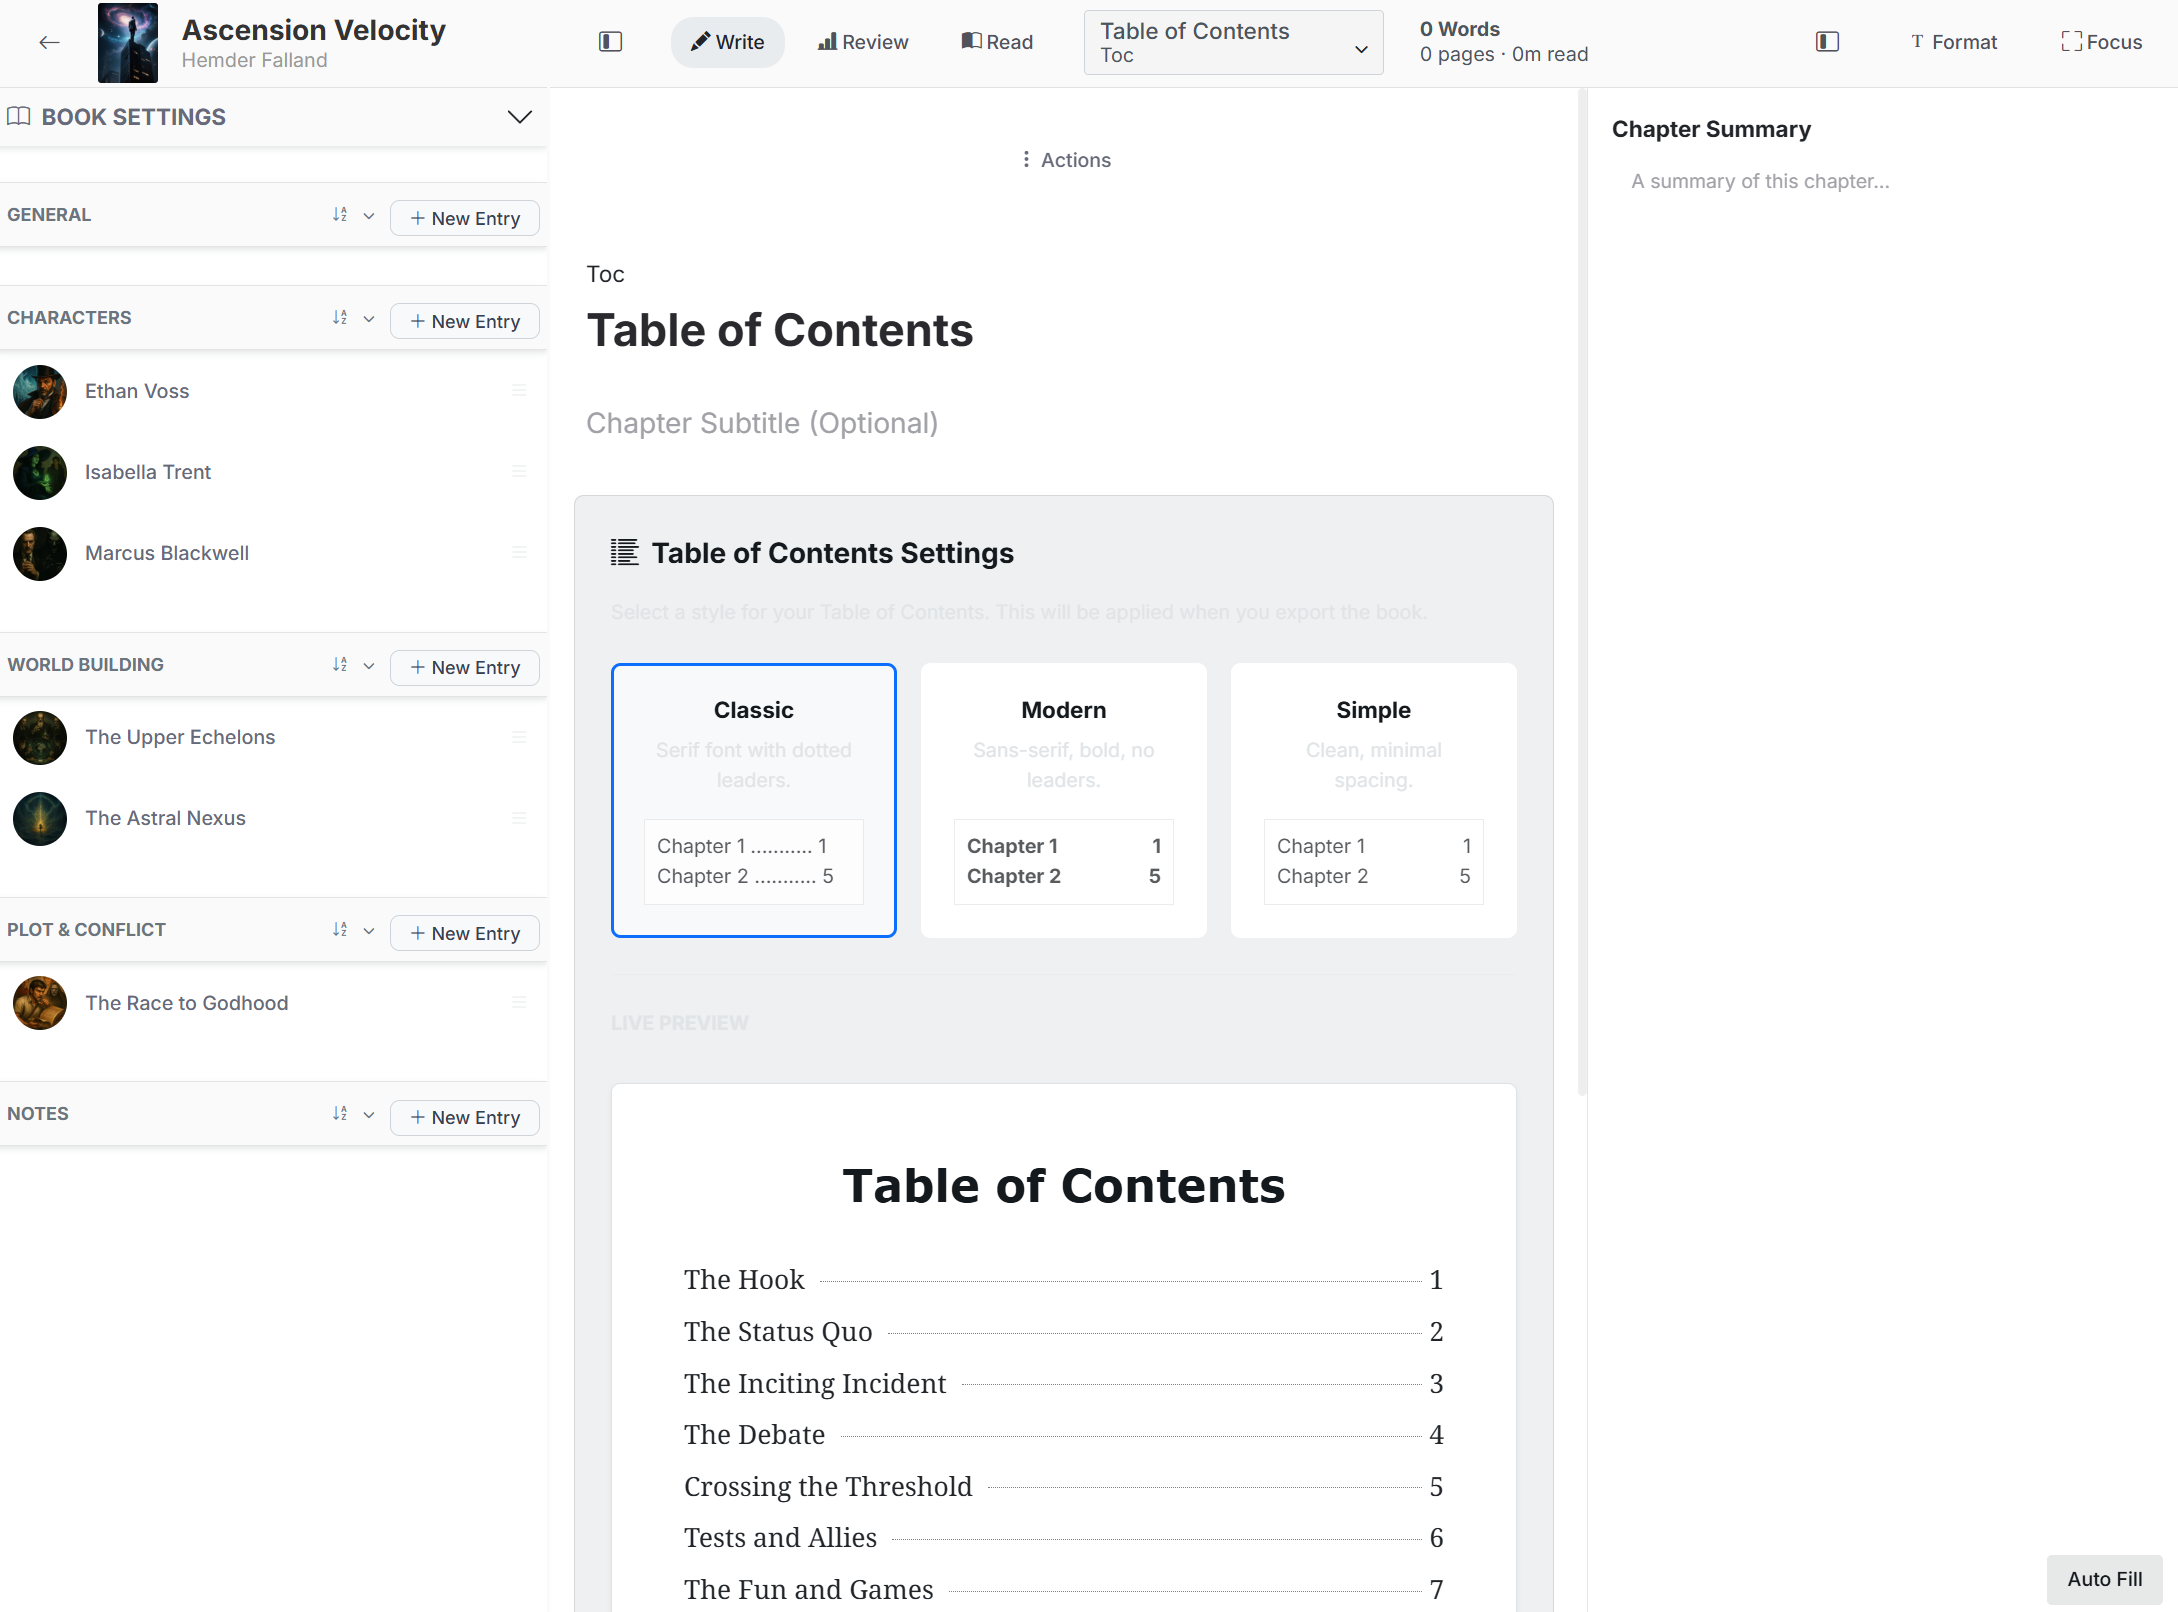The image size is (2178, 1612).
Task: Switch to Read mode
Action: click(x=997, y=42)
